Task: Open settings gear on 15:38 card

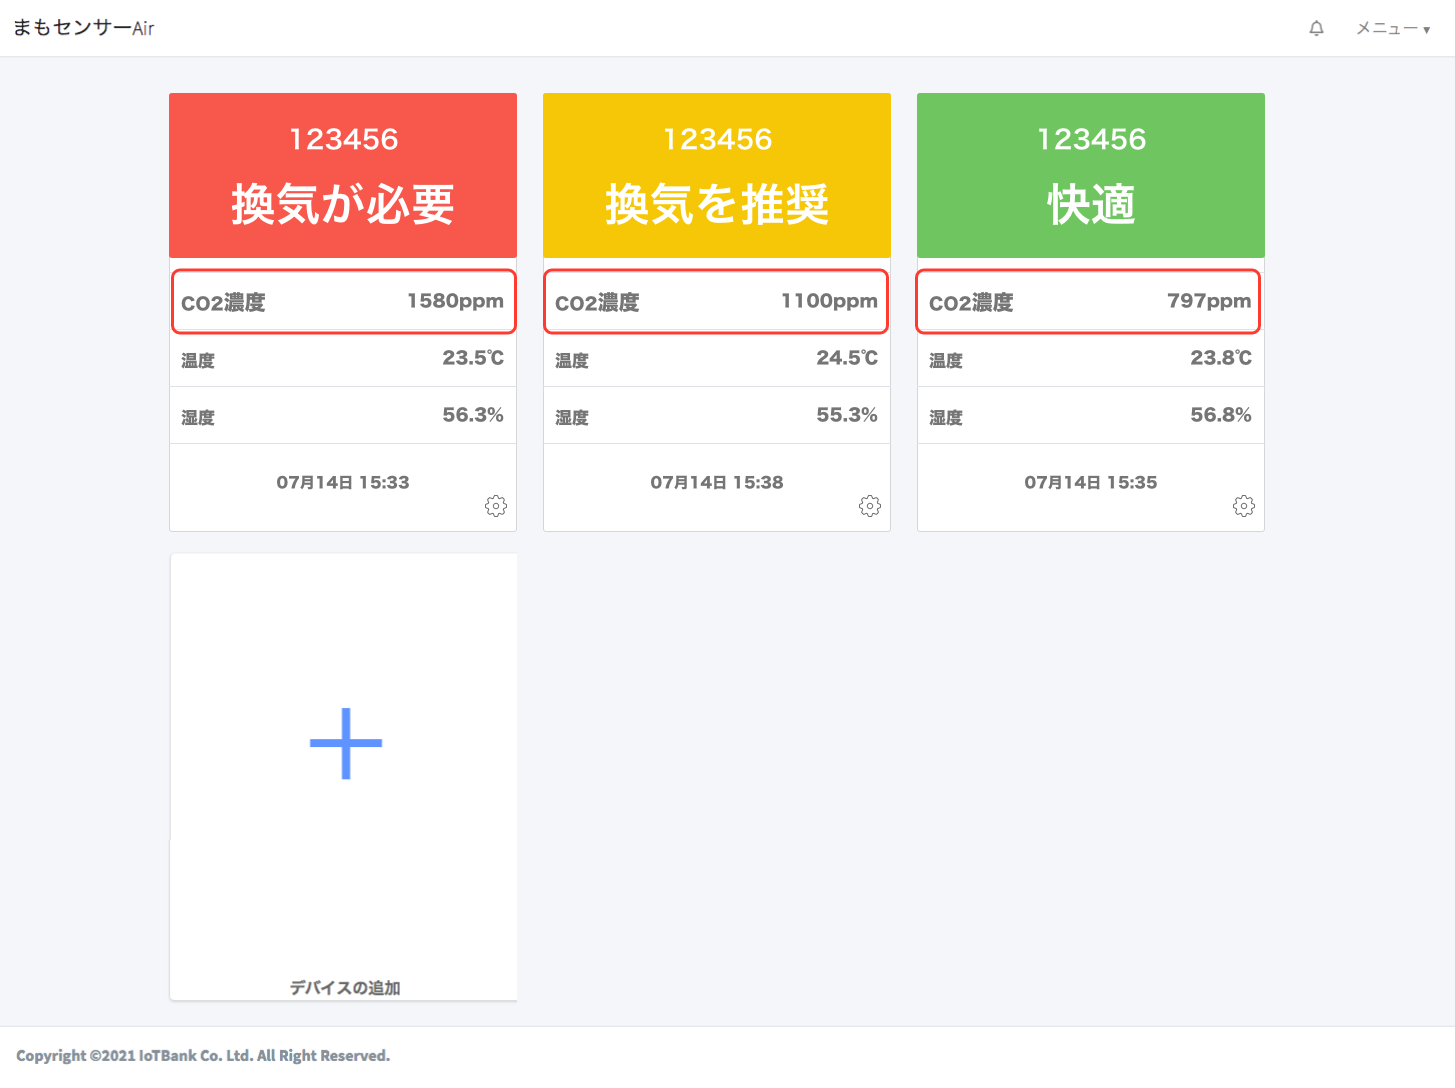Action: [870, 506]
